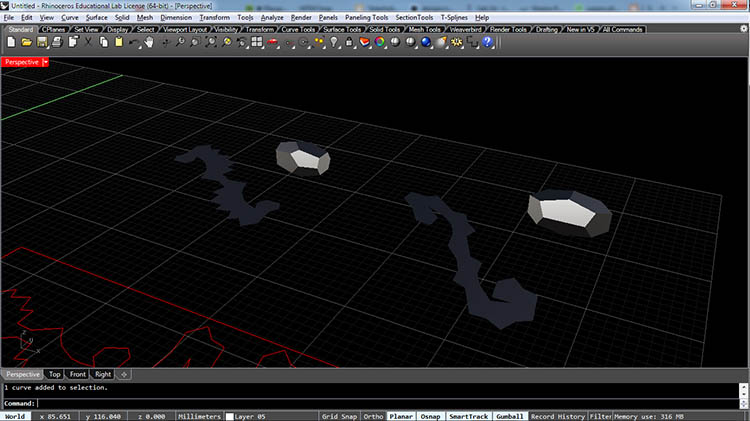The height and width of the screenshot is (421, 750).
Task: Switch to the Weaverbird toolbar tab
Action: 465,29
